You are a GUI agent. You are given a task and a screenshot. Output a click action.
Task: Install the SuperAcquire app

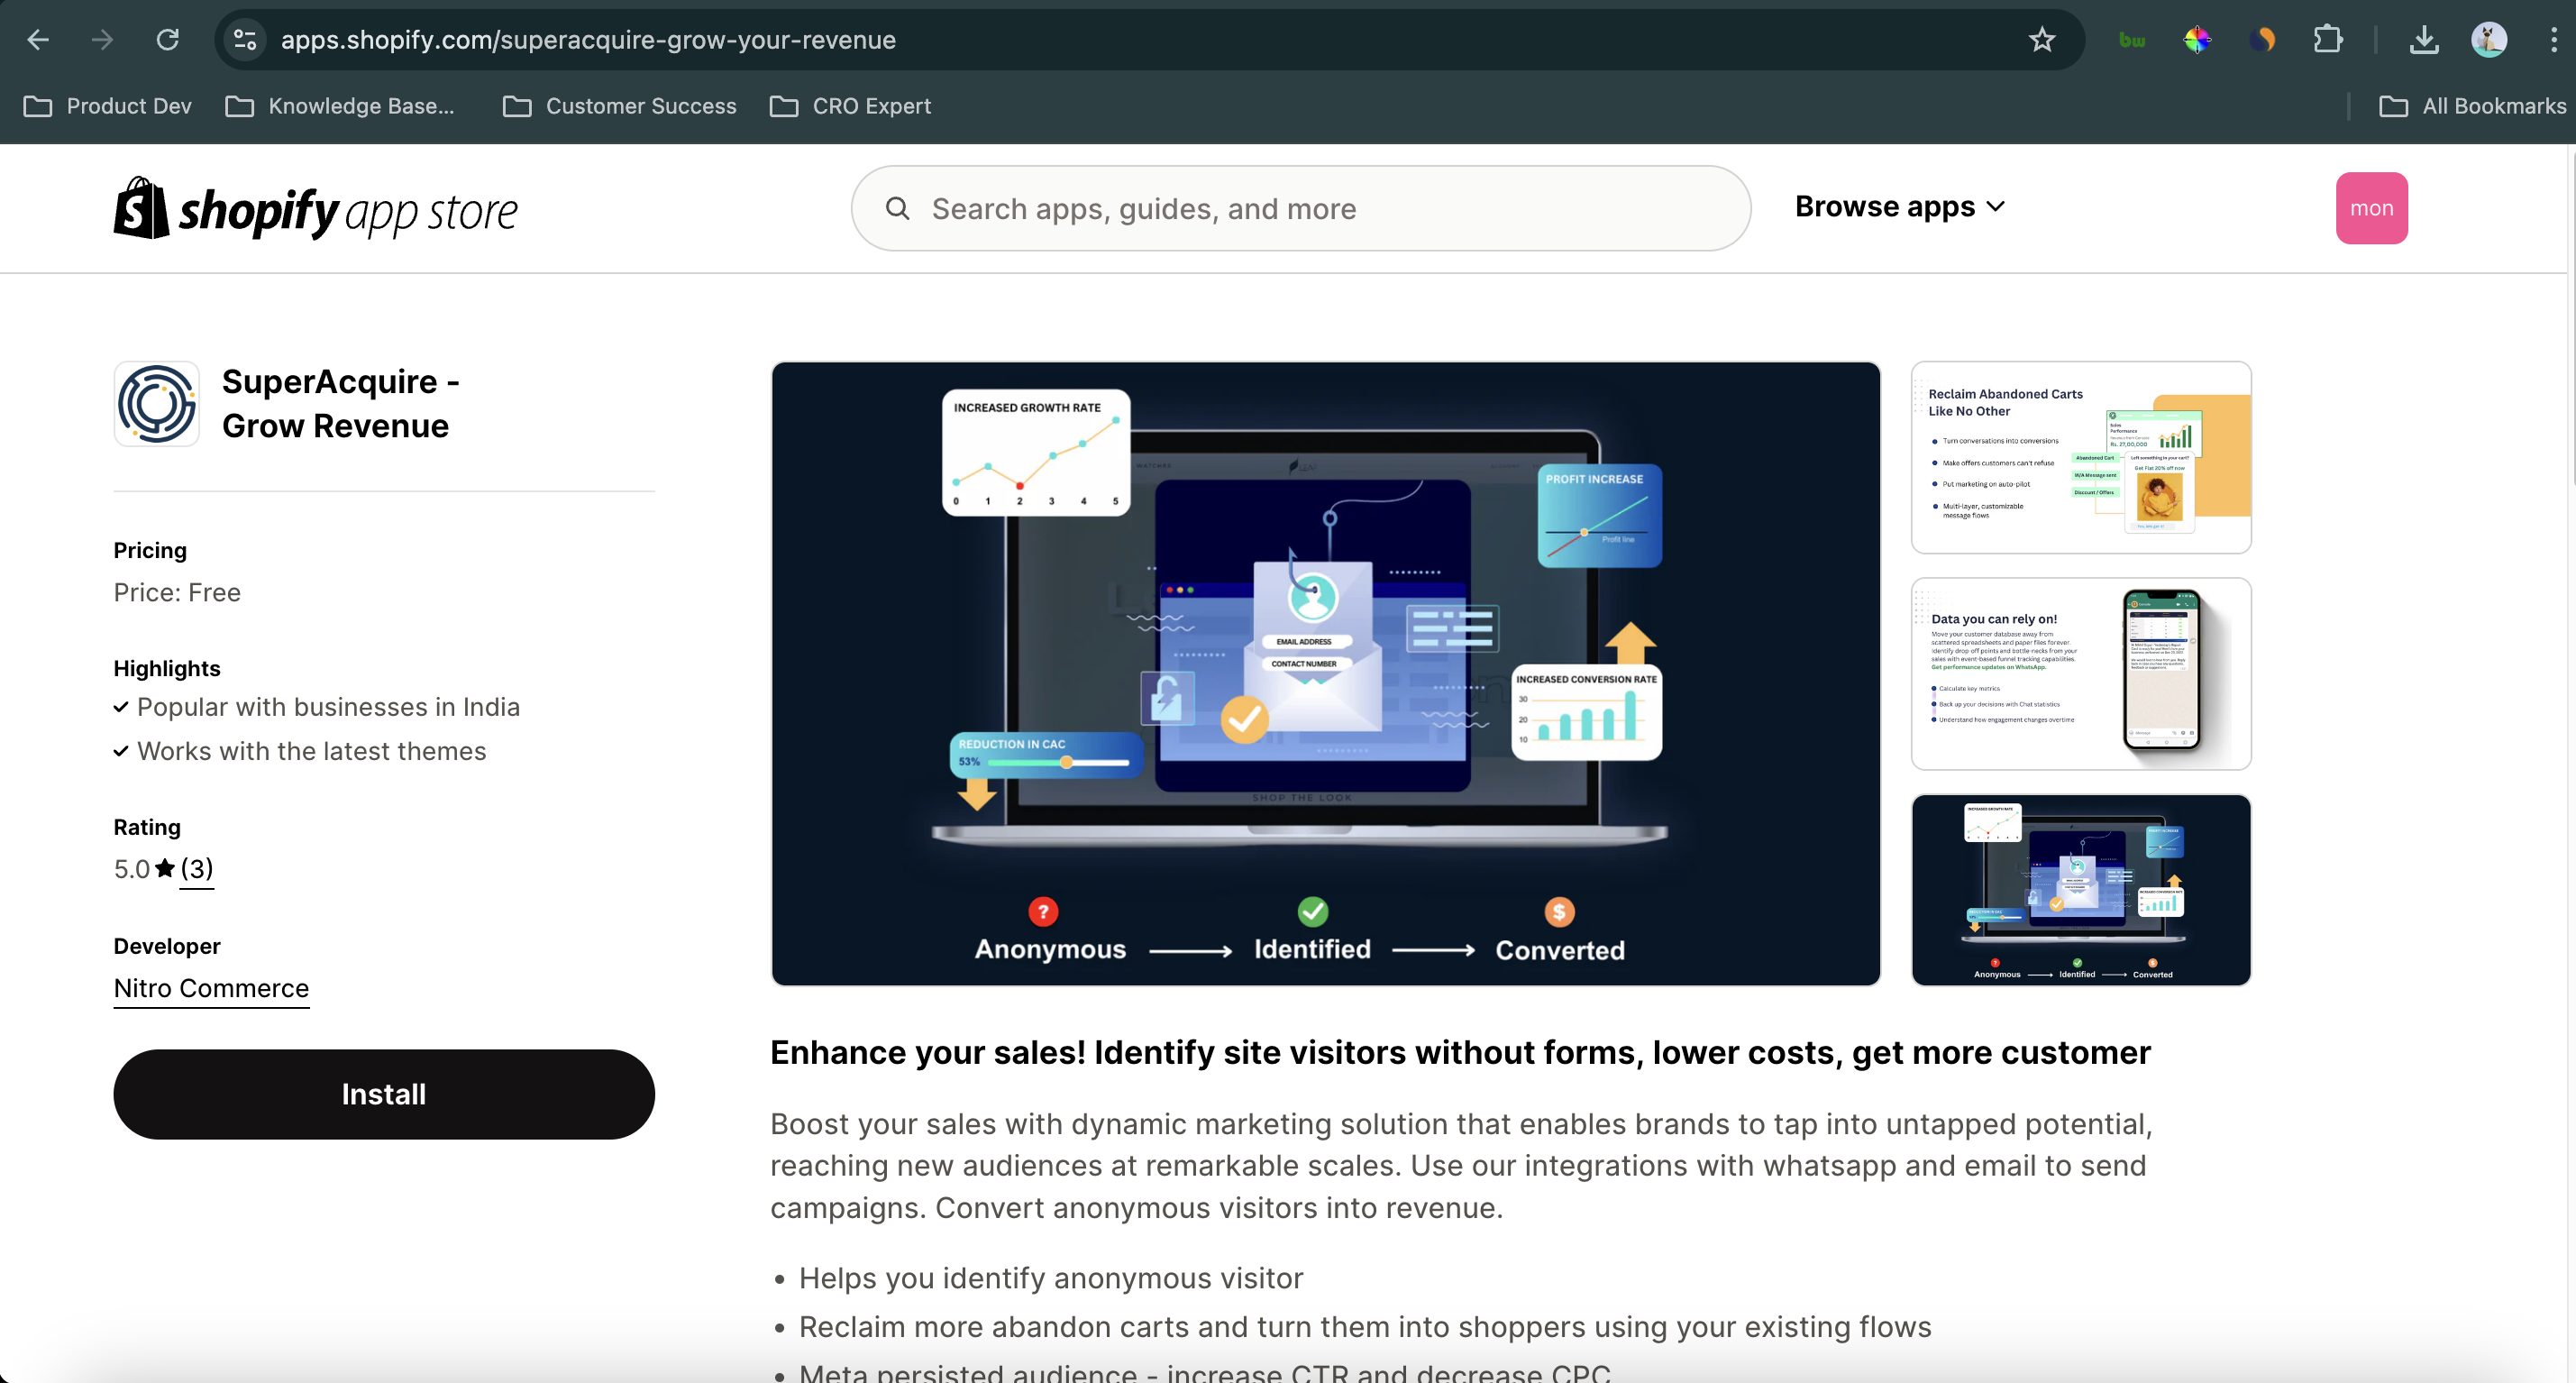pos(384,1094)
